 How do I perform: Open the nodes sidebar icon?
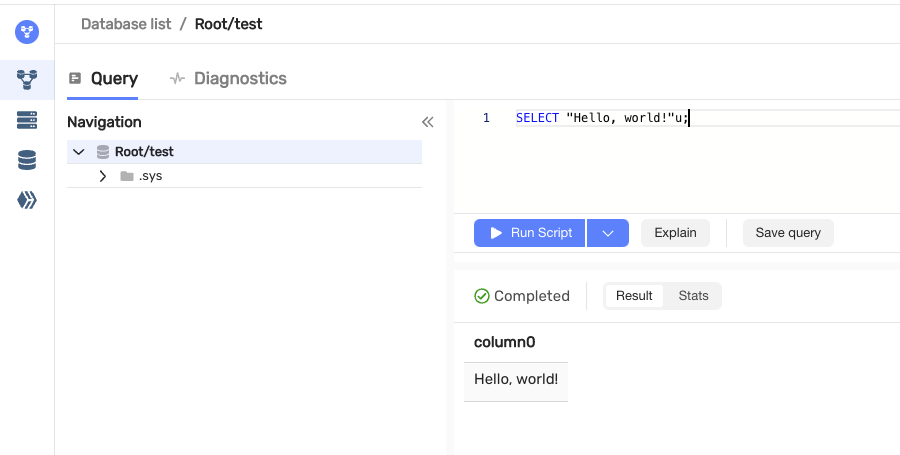coord(27,120)
